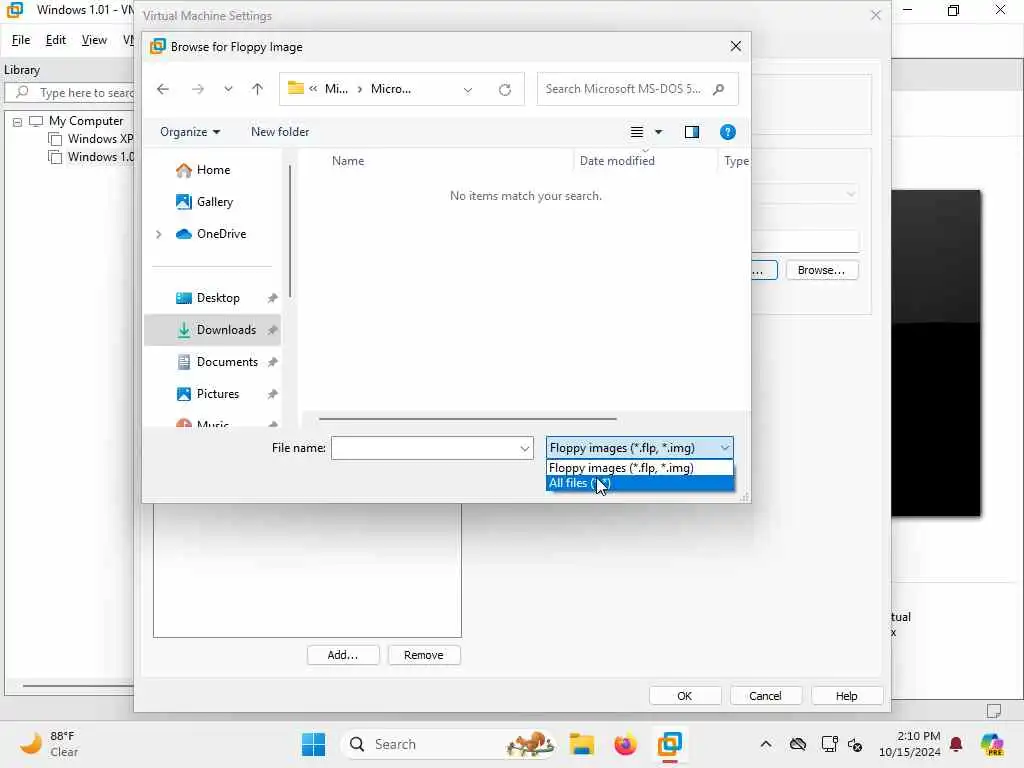
Task: Open the Copilot preview icon
Action: pos(992,744)
